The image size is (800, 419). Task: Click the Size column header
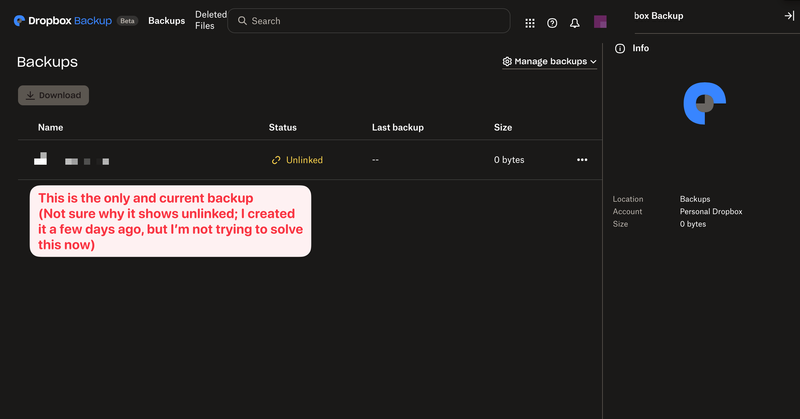tap(503, 128)
